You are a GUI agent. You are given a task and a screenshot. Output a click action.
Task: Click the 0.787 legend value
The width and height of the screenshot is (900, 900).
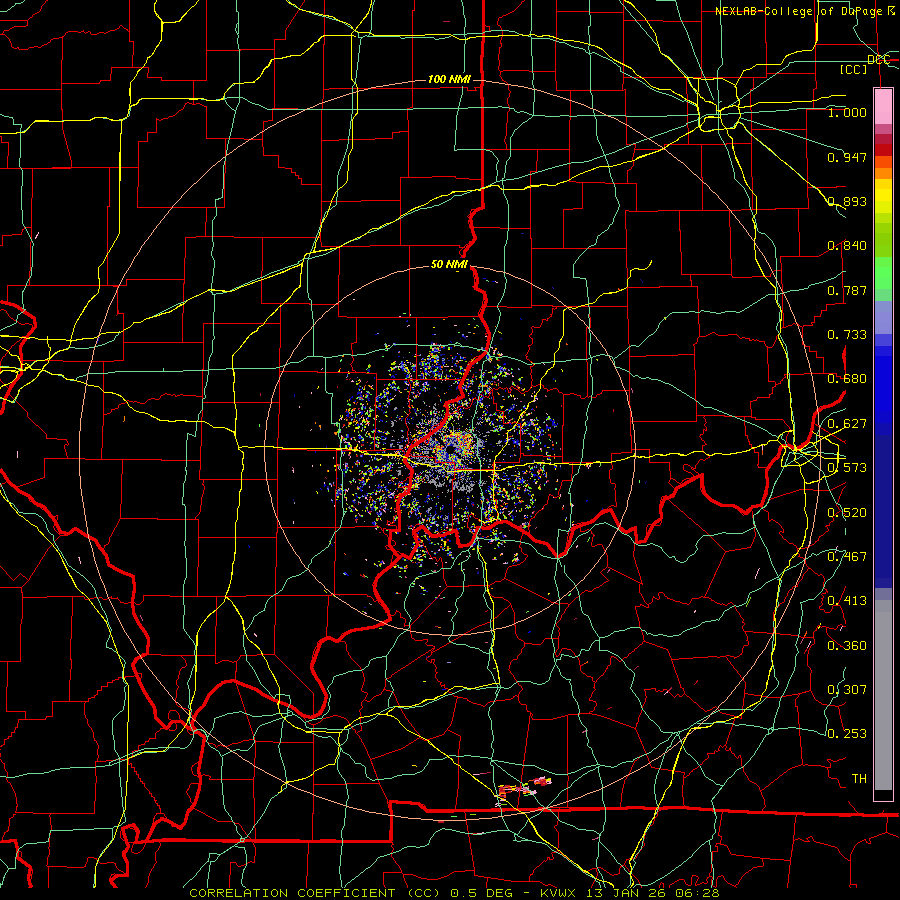pos(847,290)
